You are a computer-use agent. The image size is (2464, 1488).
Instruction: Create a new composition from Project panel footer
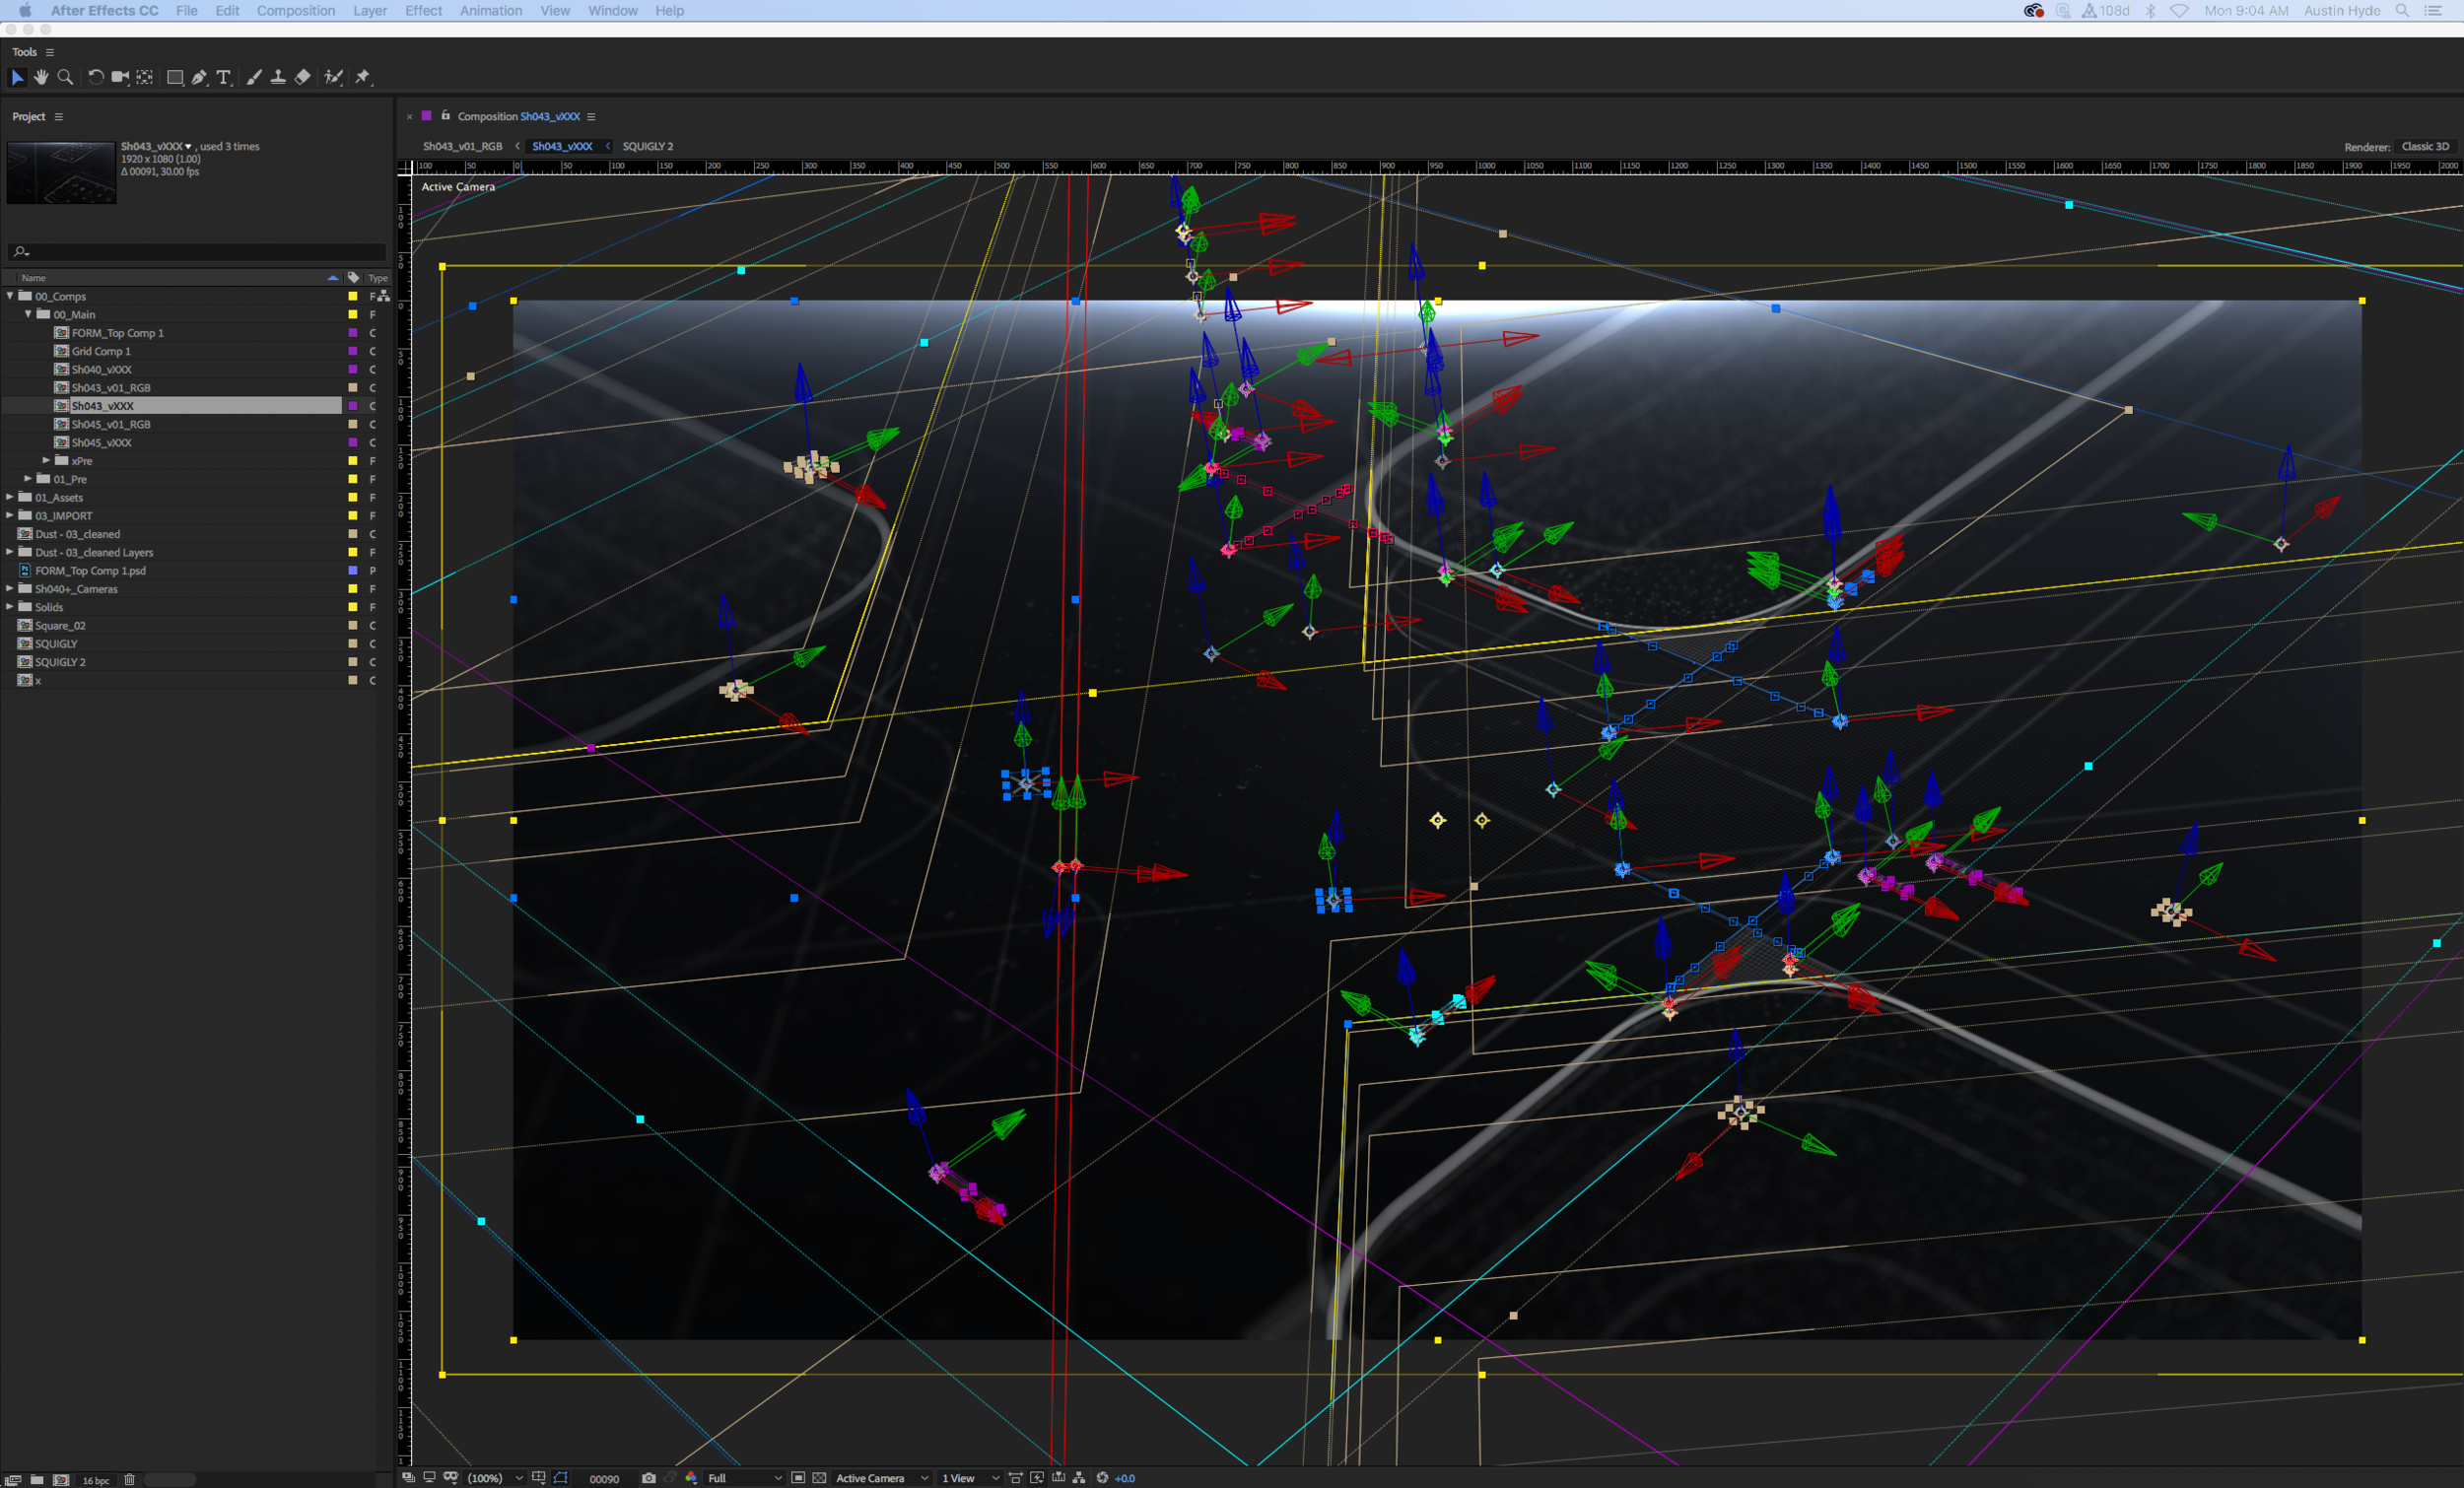61,1480
